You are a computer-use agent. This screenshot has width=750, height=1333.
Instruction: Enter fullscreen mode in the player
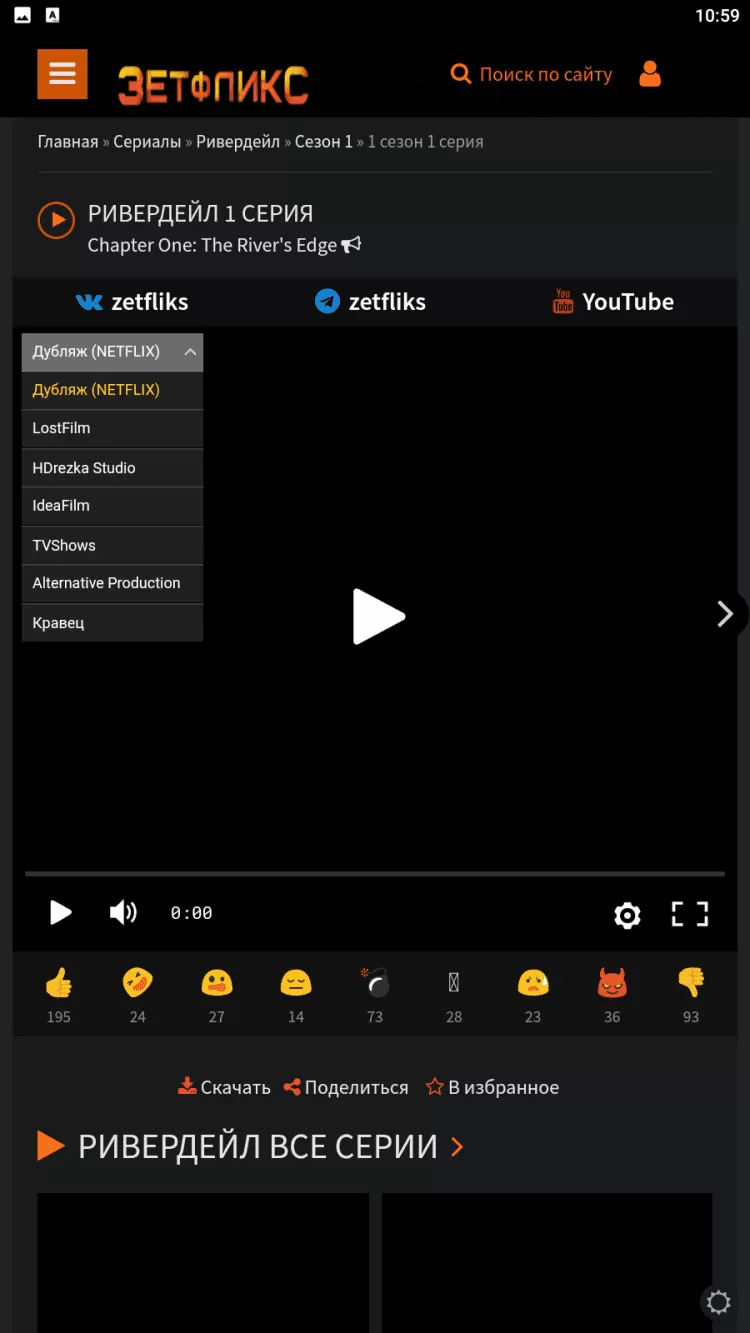pyautogui.click(x=690, y=914)
